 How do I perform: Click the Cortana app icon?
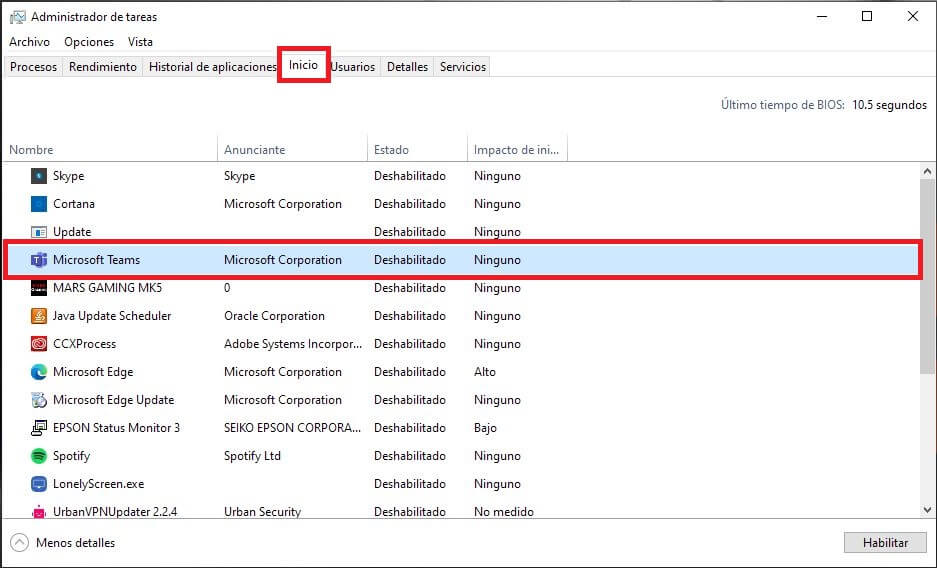[39, 204]
